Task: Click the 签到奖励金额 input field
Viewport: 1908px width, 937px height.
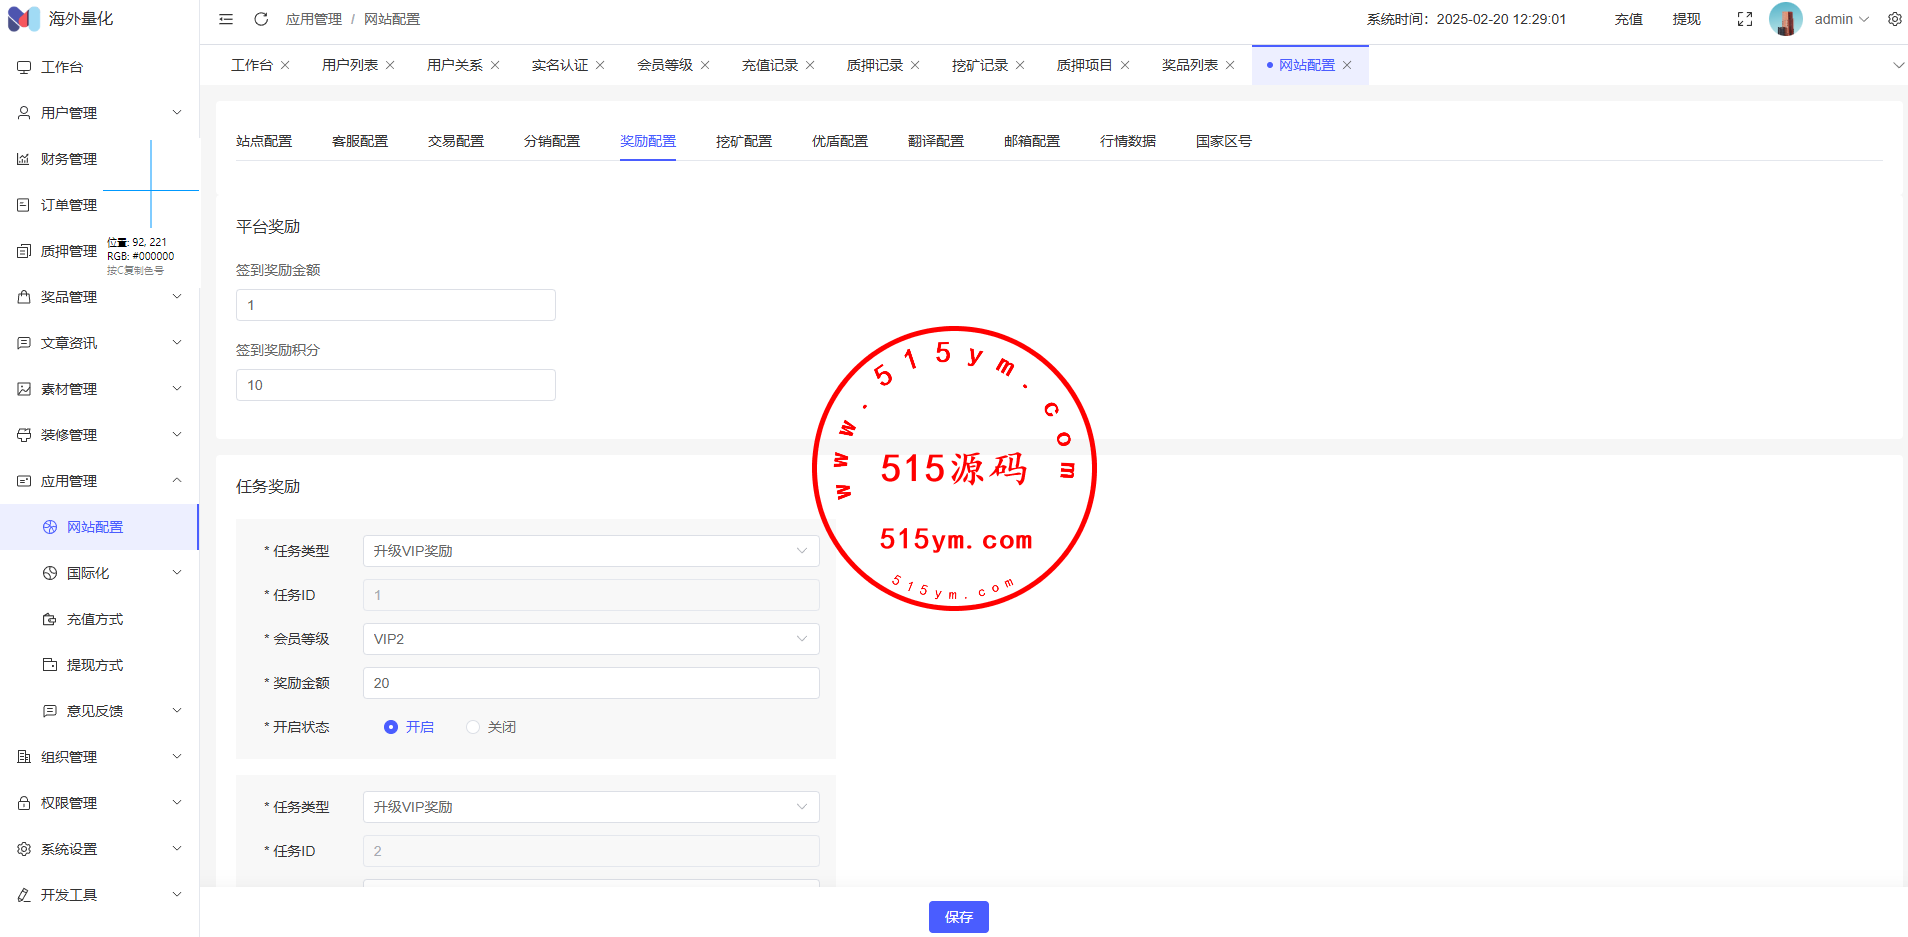Action: point(395,305)
